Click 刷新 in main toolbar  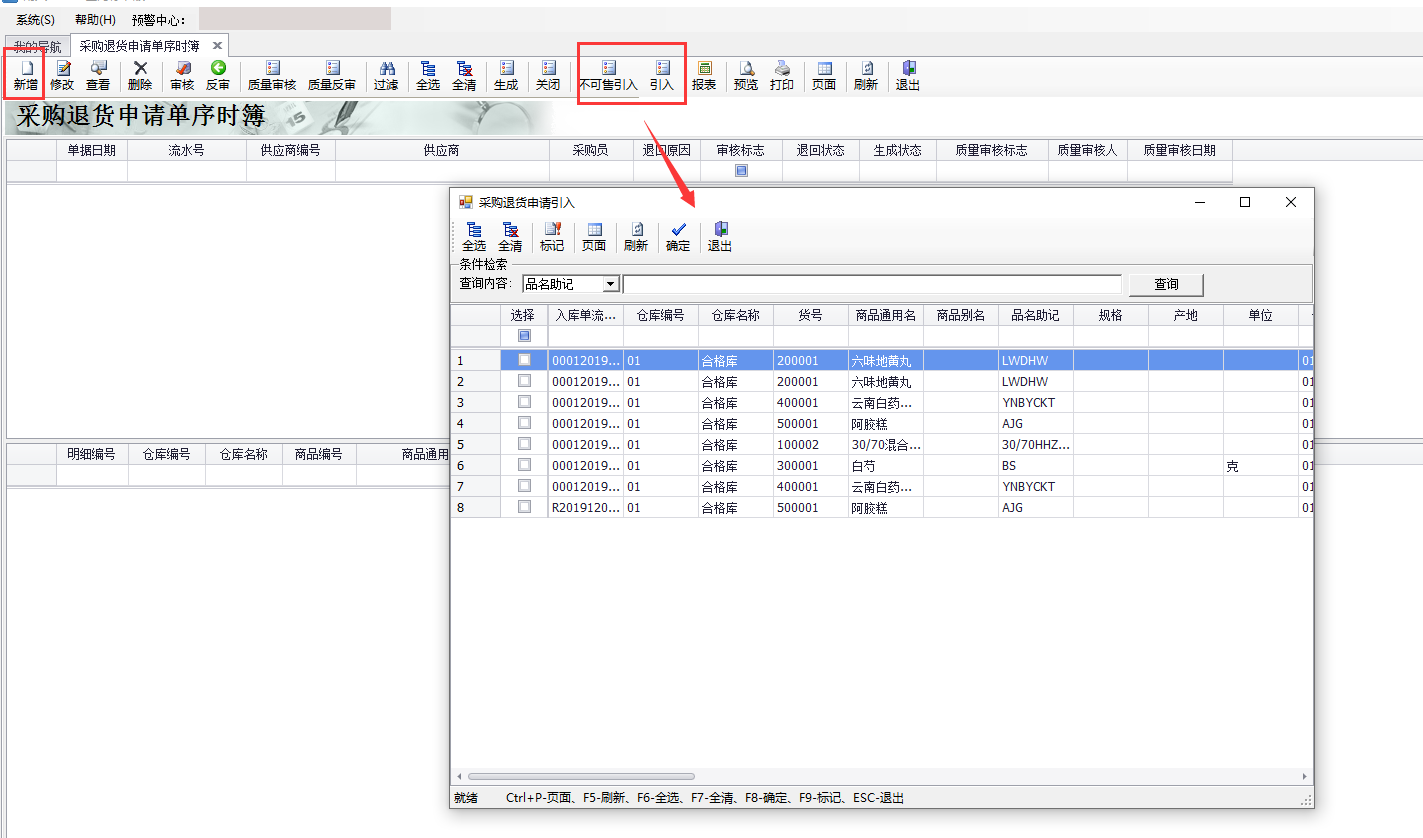pos(866,76)
